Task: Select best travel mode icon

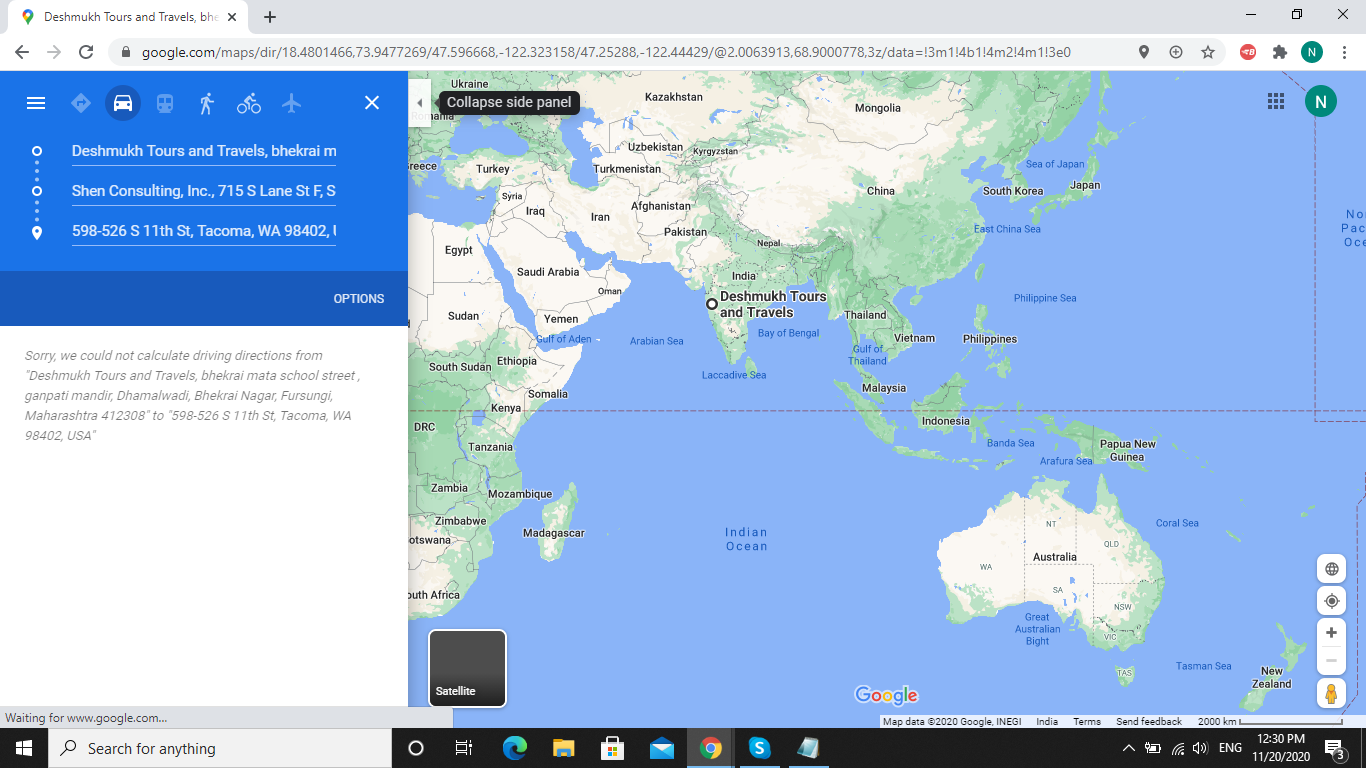Action: point(81,103)
